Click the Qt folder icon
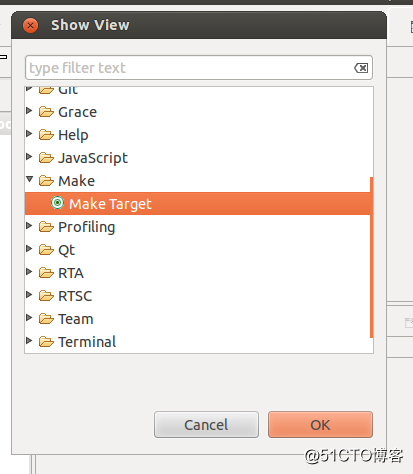 [x=46, y=250]
